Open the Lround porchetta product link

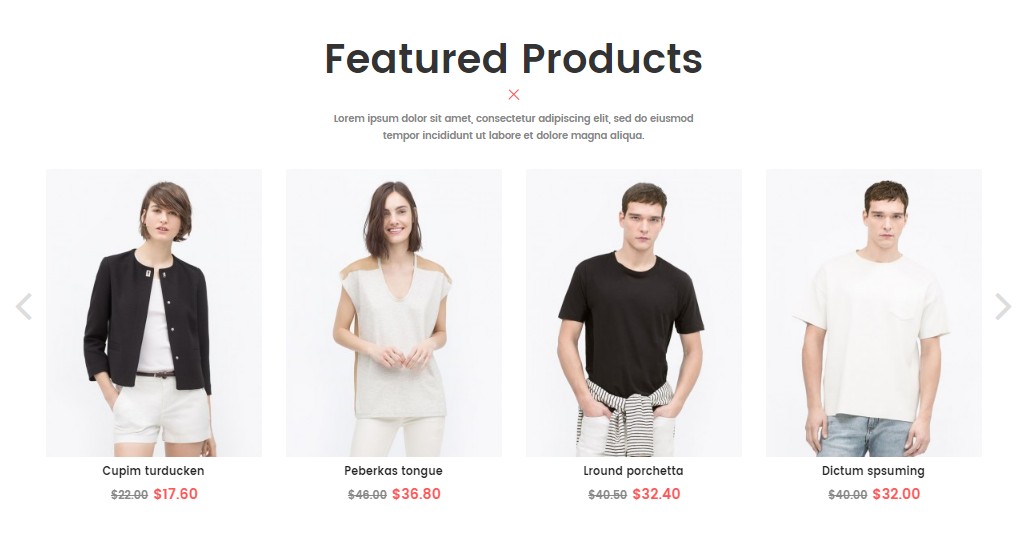click(x=633, y=471)
